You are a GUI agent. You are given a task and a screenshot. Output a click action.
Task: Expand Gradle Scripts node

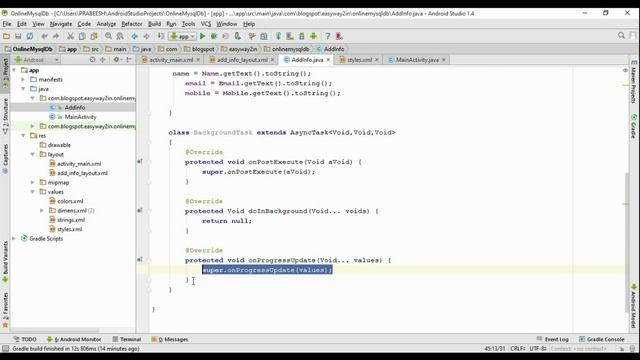pos(14,238)
